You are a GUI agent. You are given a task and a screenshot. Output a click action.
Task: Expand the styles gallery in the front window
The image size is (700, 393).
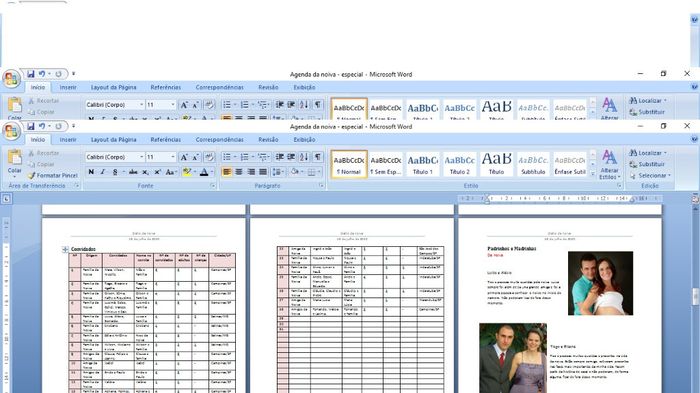tap(592, 174)
